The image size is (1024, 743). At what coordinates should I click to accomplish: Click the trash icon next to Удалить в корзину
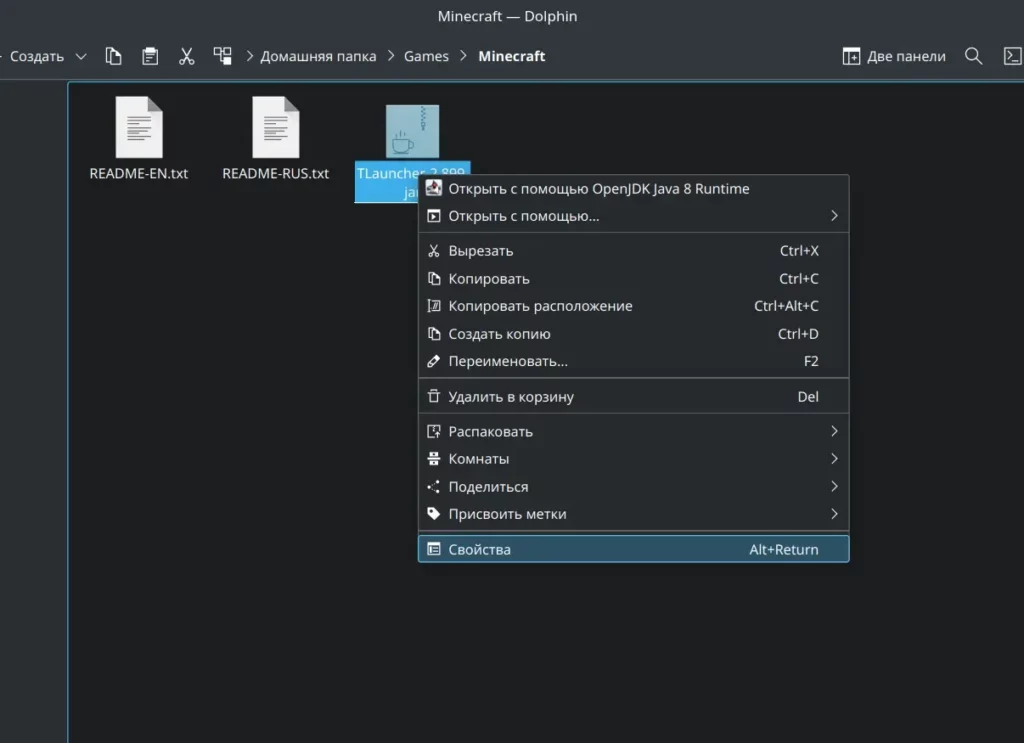coord(434,396)
